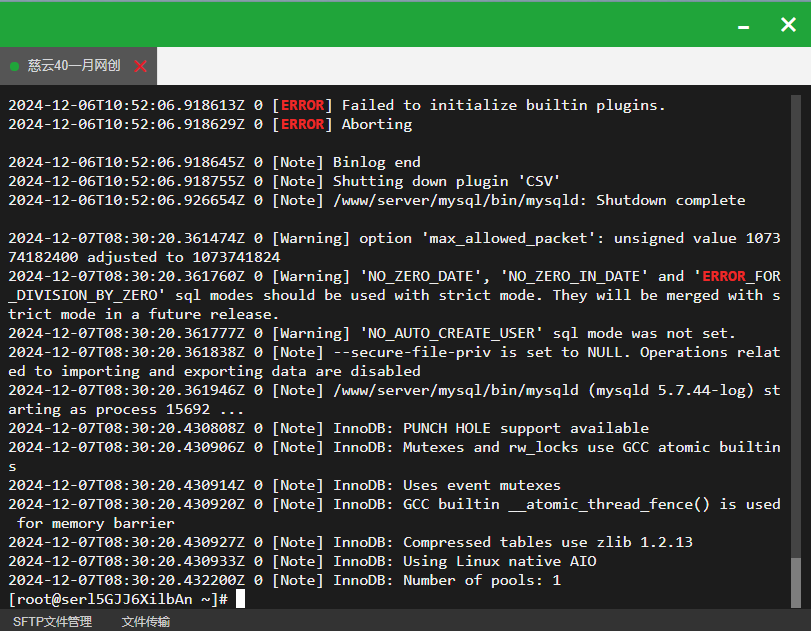Click the 'Shutdown complete' log line
Screen dimensions: 811x631
377,201
